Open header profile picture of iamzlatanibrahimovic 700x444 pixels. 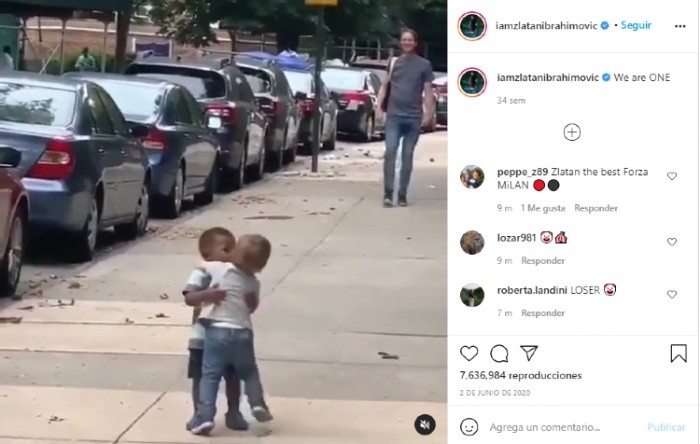click(x=472, y=26)
